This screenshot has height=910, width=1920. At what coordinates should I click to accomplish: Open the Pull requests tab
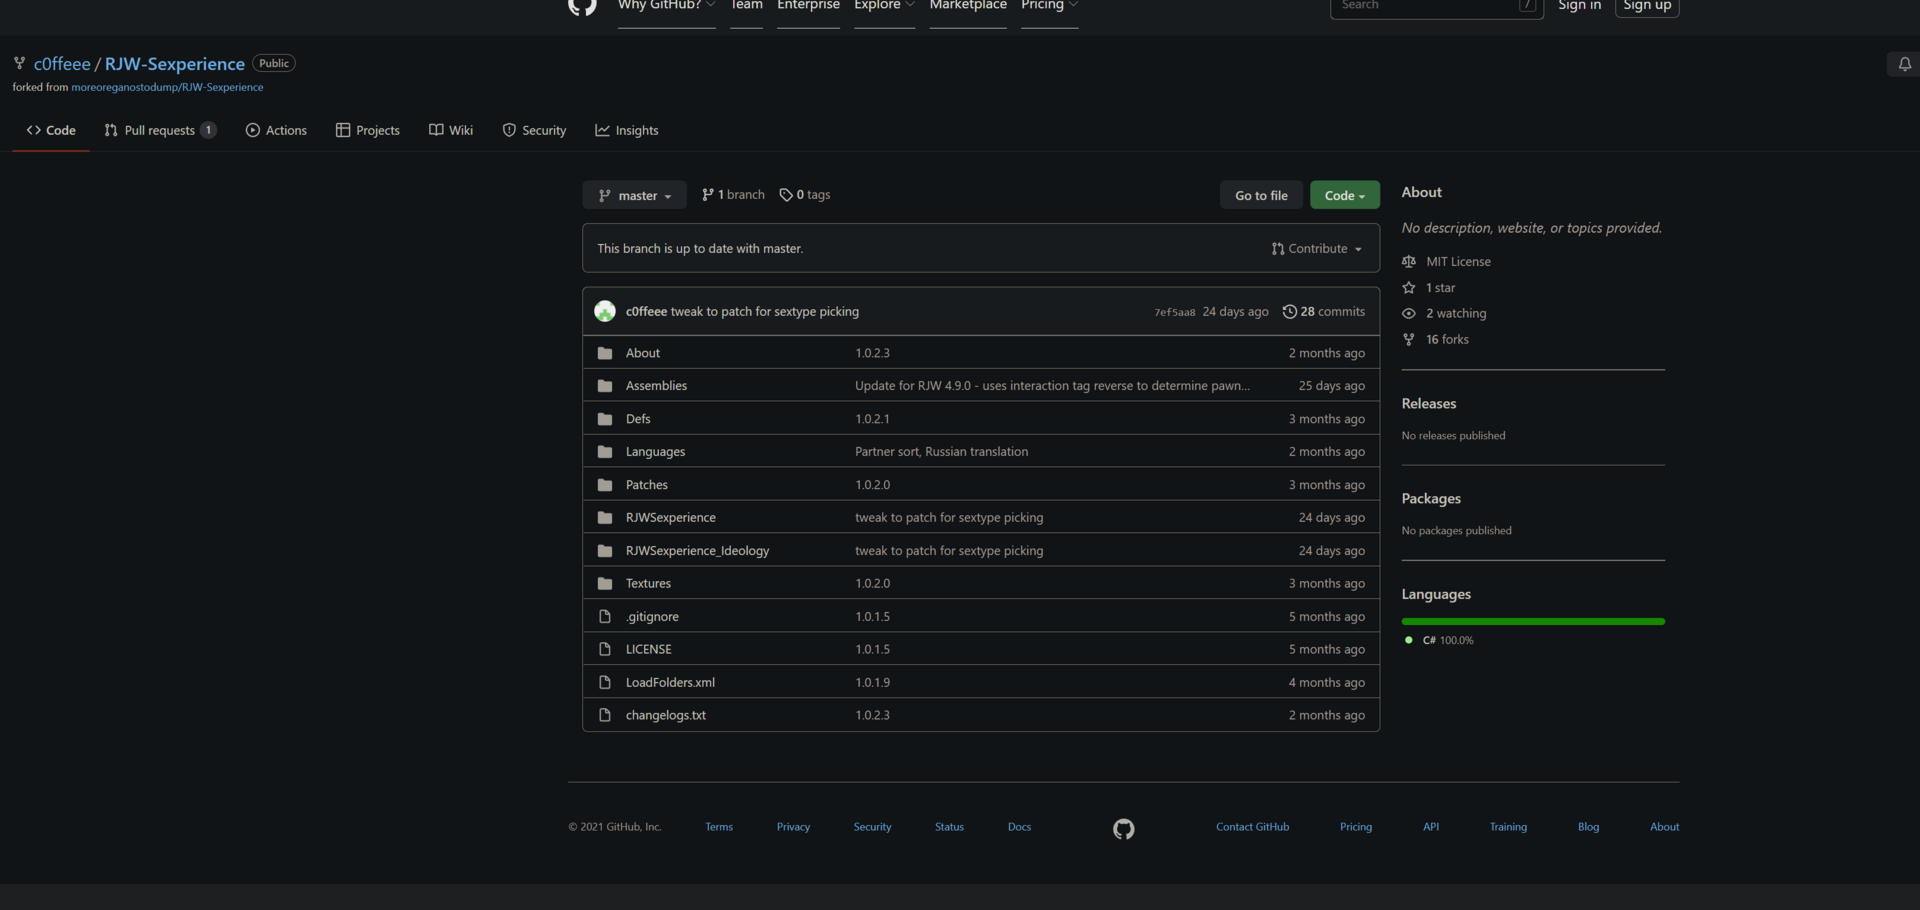[160, 131]
